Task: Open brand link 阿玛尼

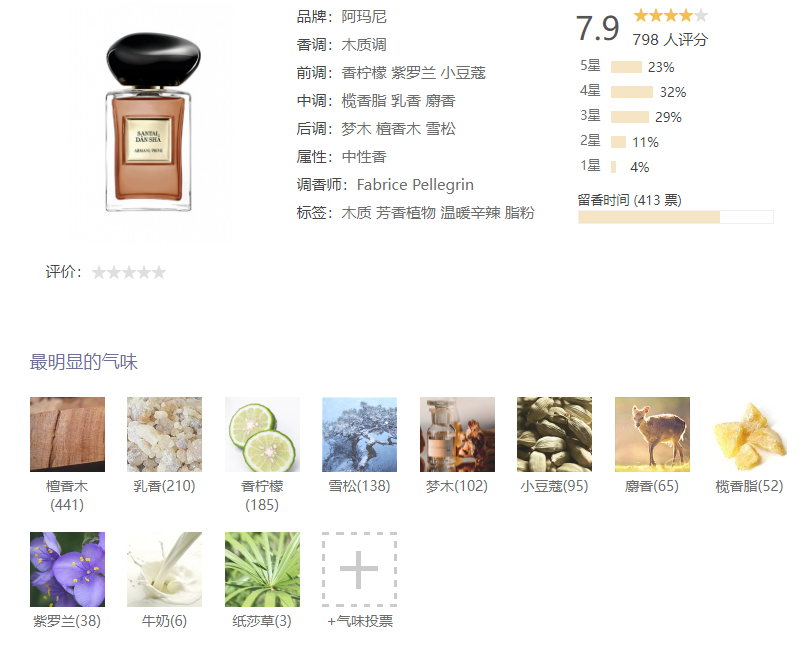Action: (x=364, y=17)
